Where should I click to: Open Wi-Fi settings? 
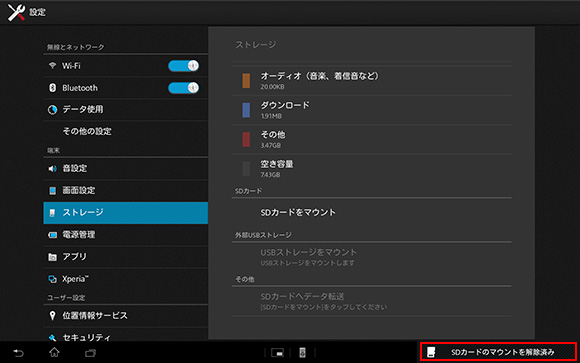[x=126, y=66]
